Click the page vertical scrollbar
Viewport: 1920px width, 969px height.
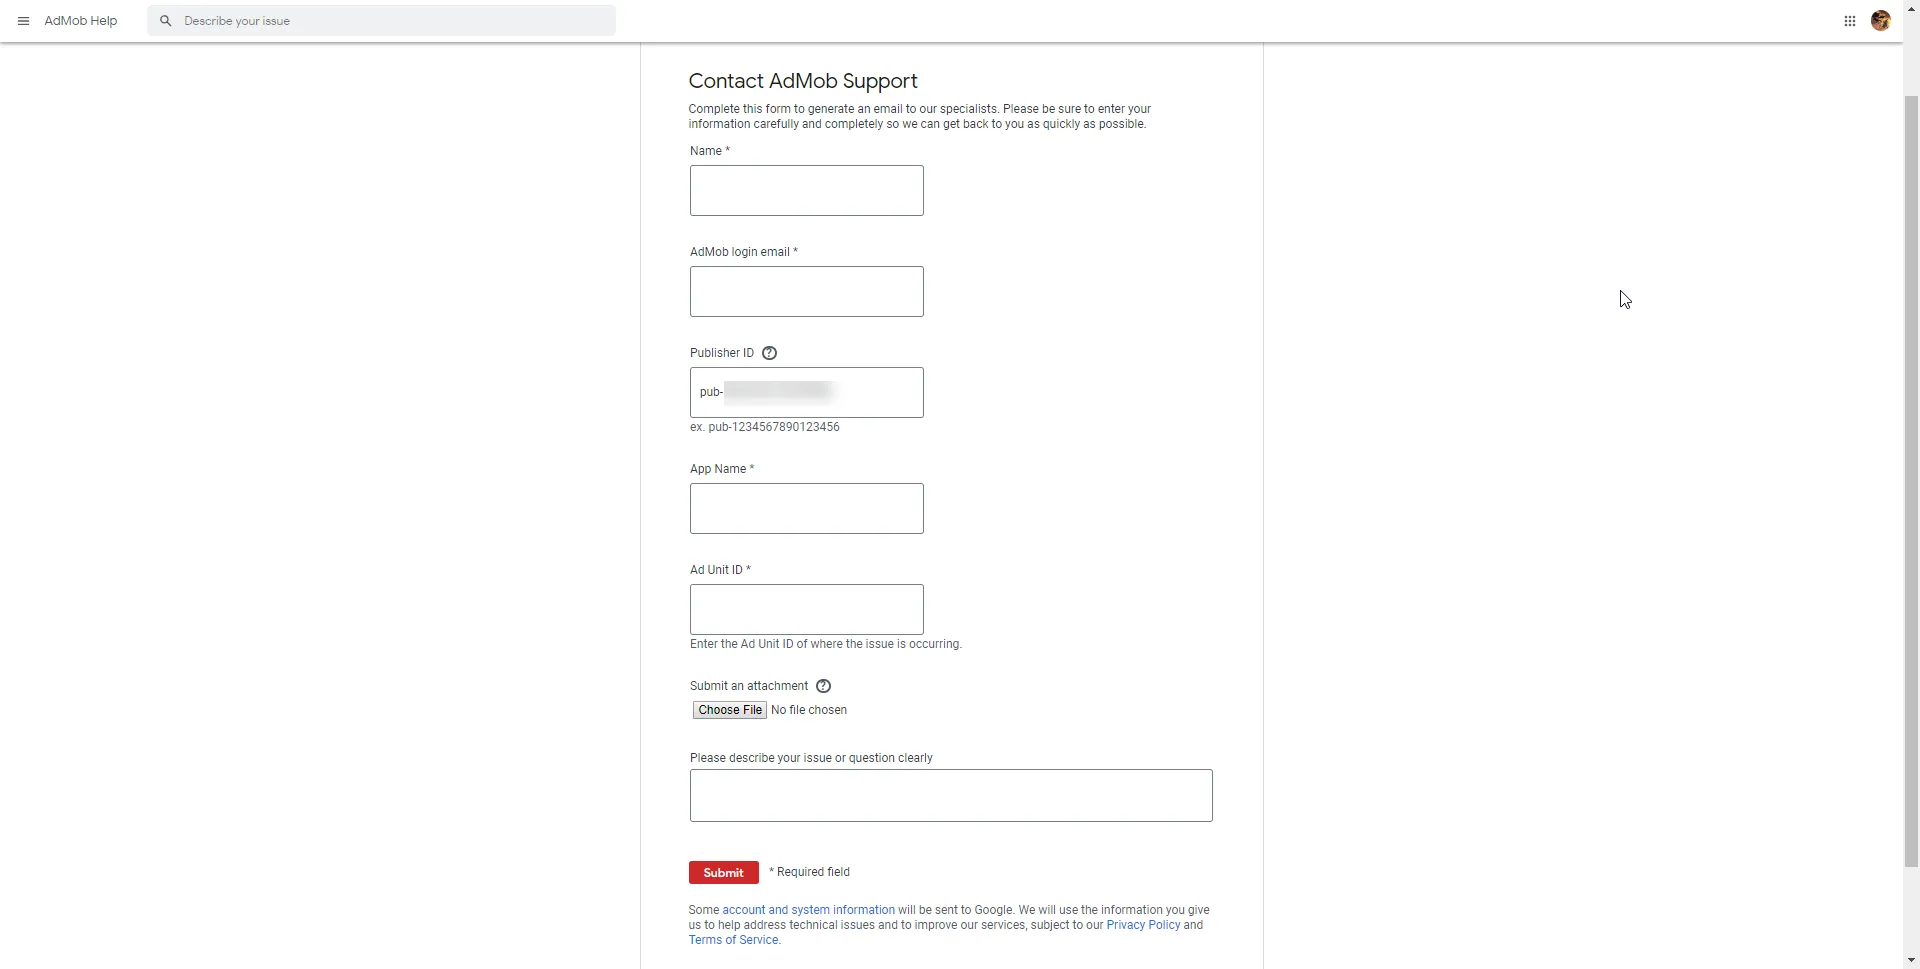(1911, 480)
